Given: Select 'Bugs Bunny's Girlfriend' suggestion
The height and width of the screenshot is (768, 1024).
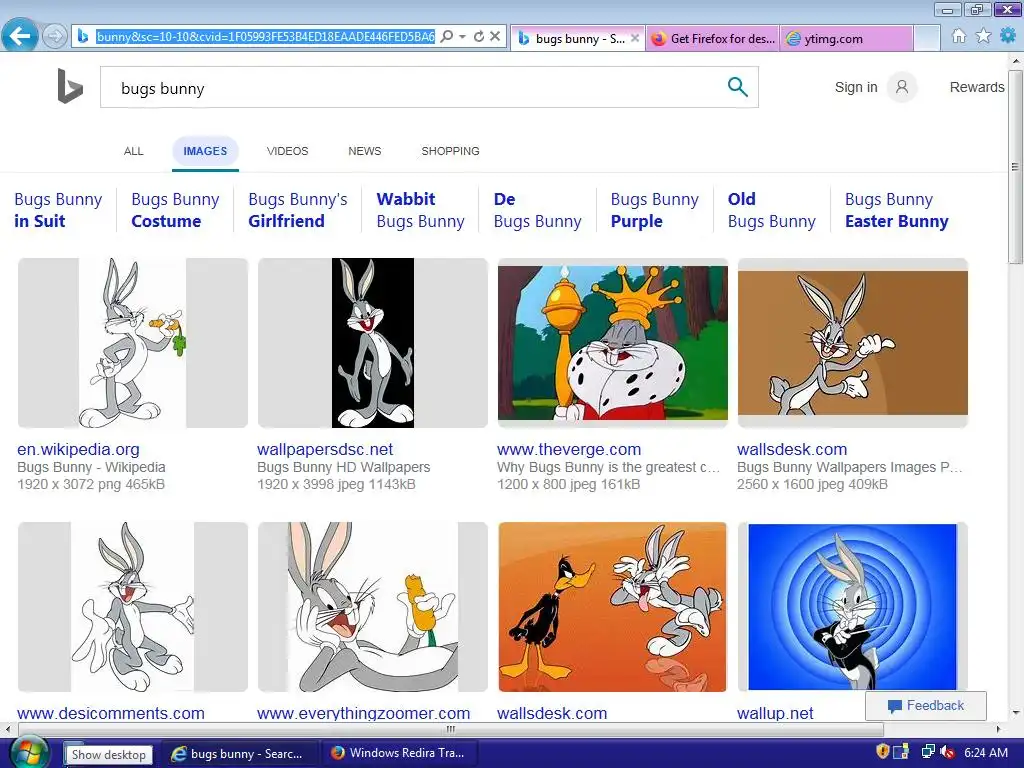Looking at the screenshot, I should [x=298, y=210].
